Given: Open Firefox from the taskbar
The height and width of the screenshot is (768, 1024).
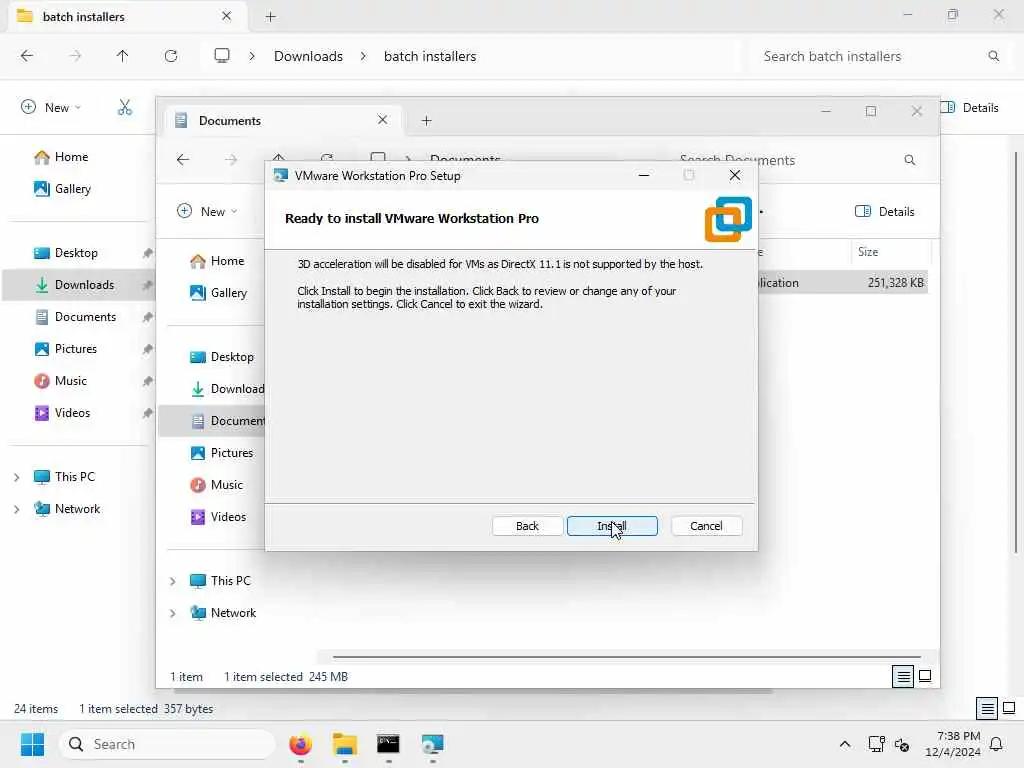Looking at the screenshot, I should (300, 744).
